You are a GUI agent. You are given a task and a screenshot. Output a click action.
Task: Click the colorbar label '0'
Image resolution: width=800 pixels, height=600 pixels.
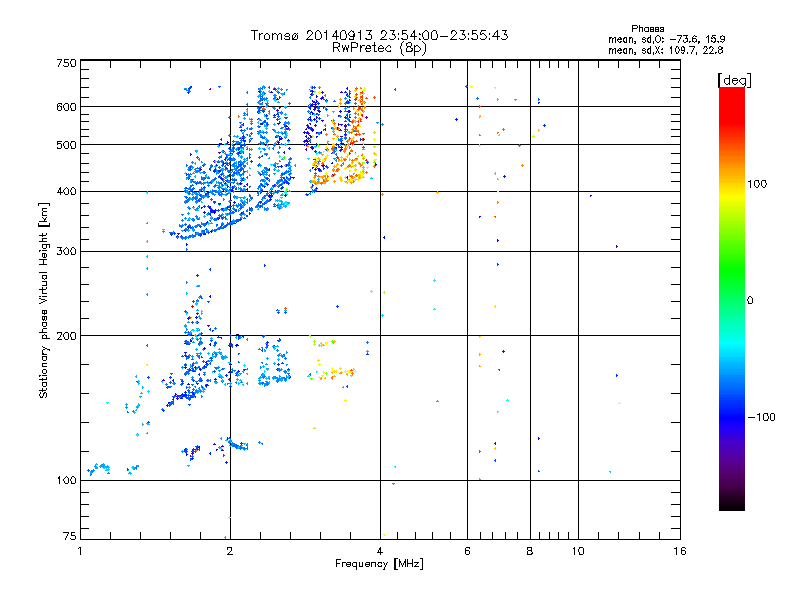pos(750,301)
